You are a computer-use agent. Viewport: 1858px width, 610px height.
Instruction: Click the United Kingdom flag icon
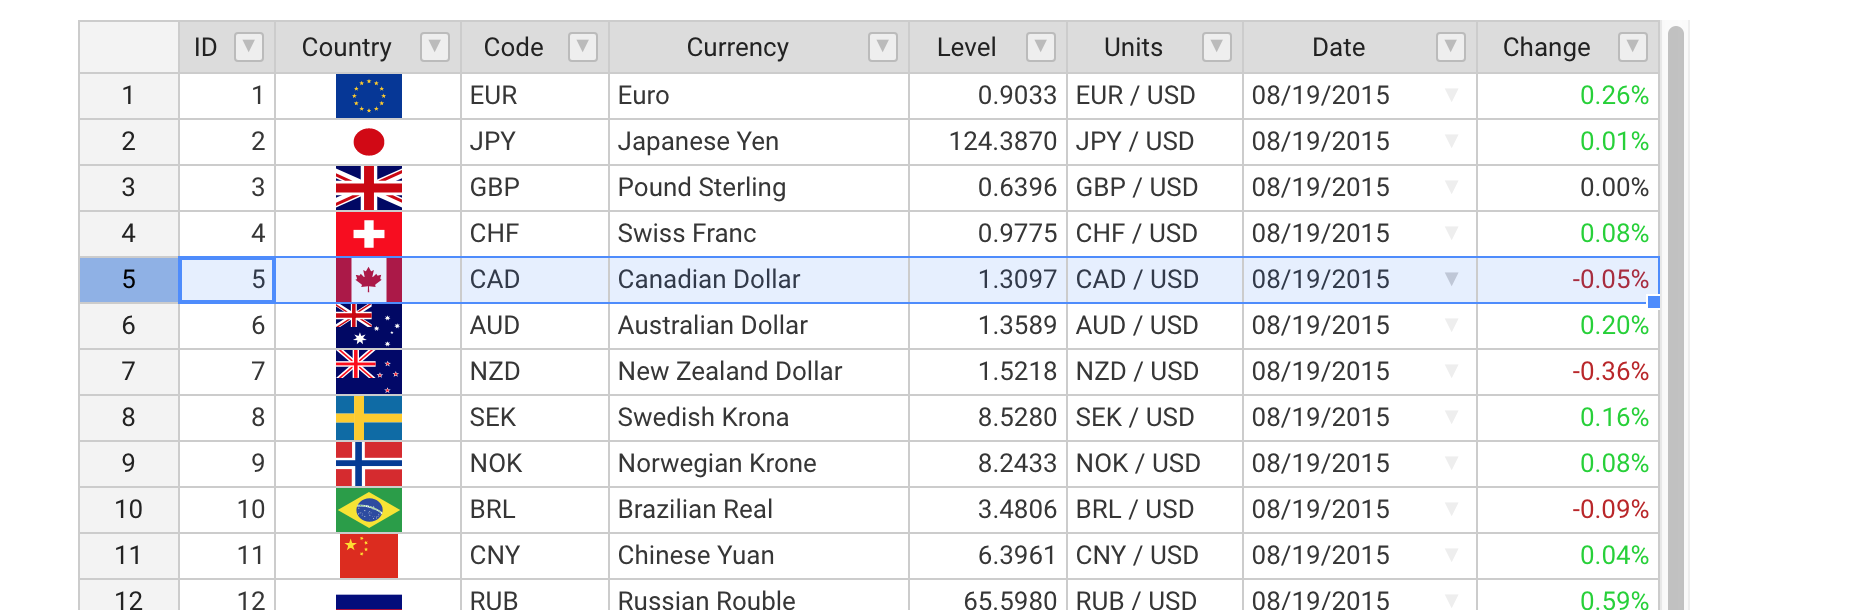click(369, 188)
